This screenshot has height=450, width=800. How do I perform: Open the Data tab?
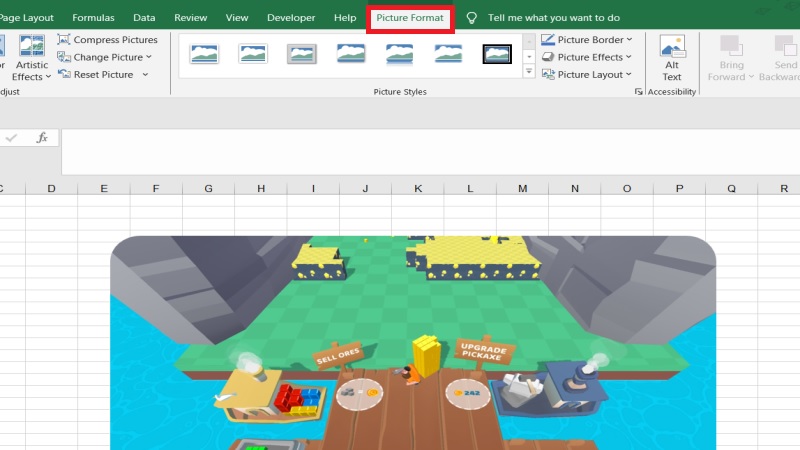pos(144,18)
